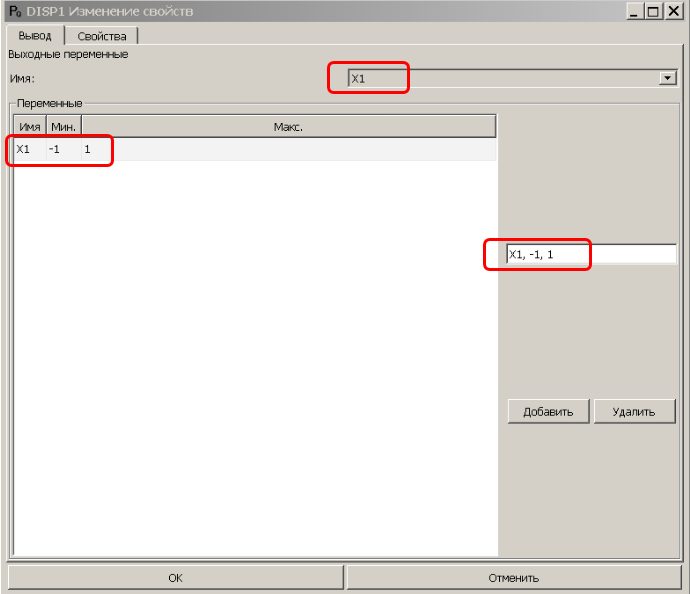Screen dimensions: 690x594
Task: Maximize the DISP1 properties window
Action: [x=653, y=11]
